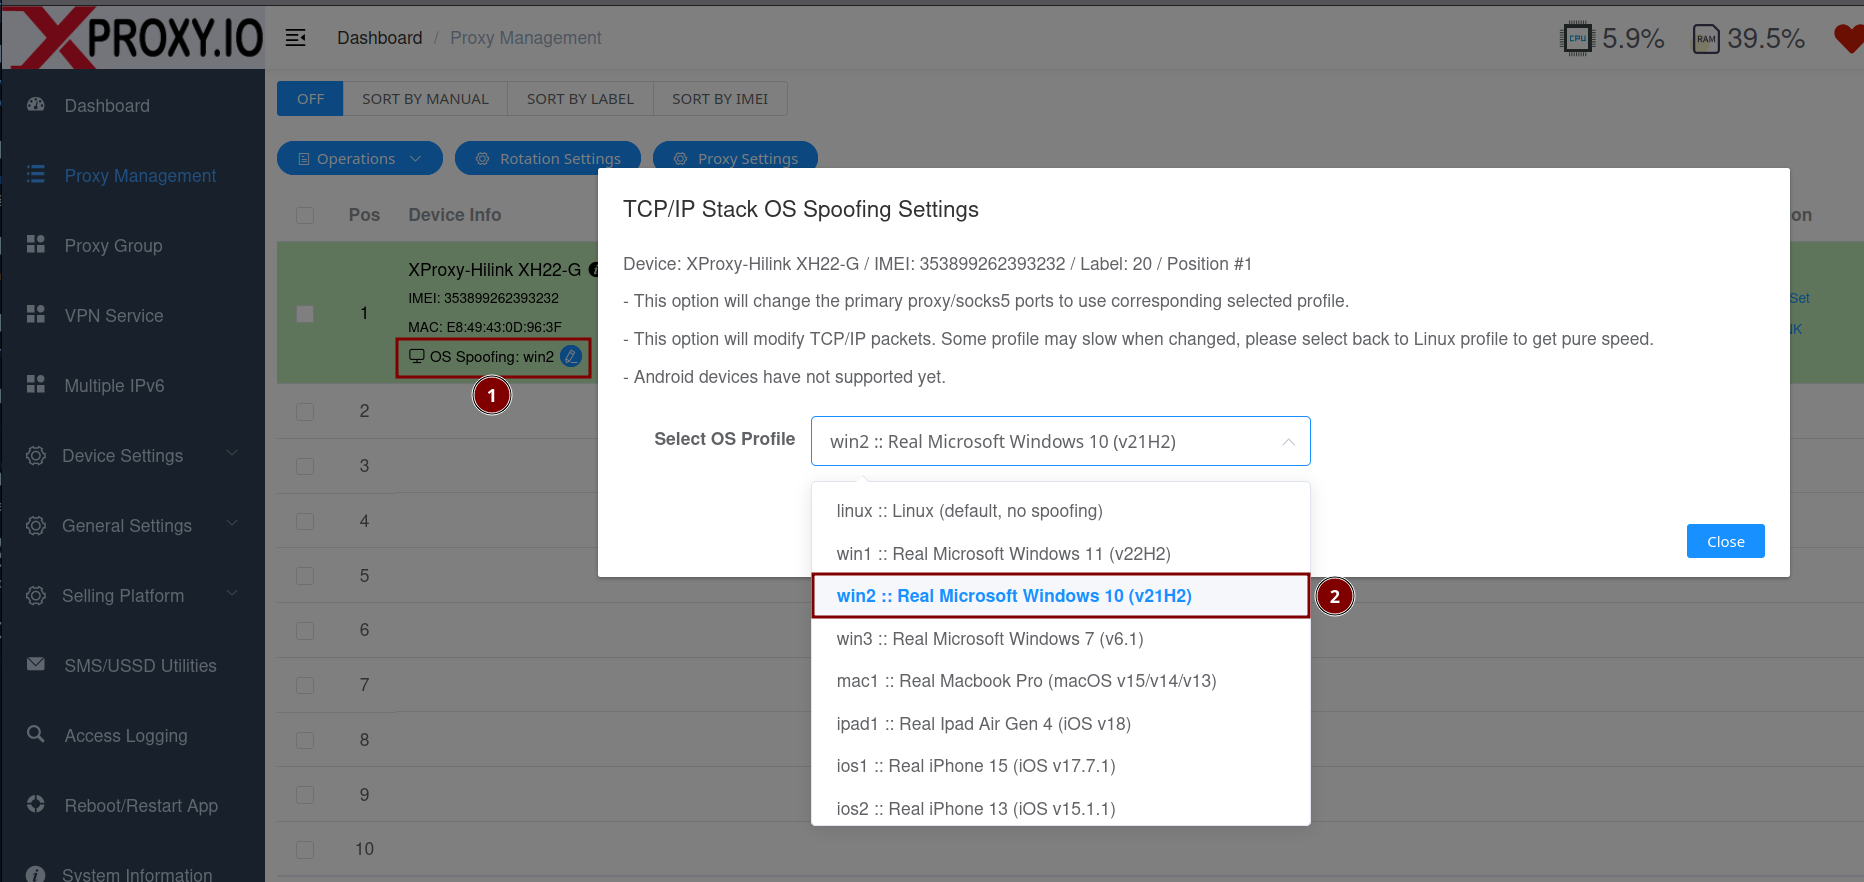Screen dimensions: 1864x882
Task: Check the checkbox for row 4
Action: (x=305, y=522)
